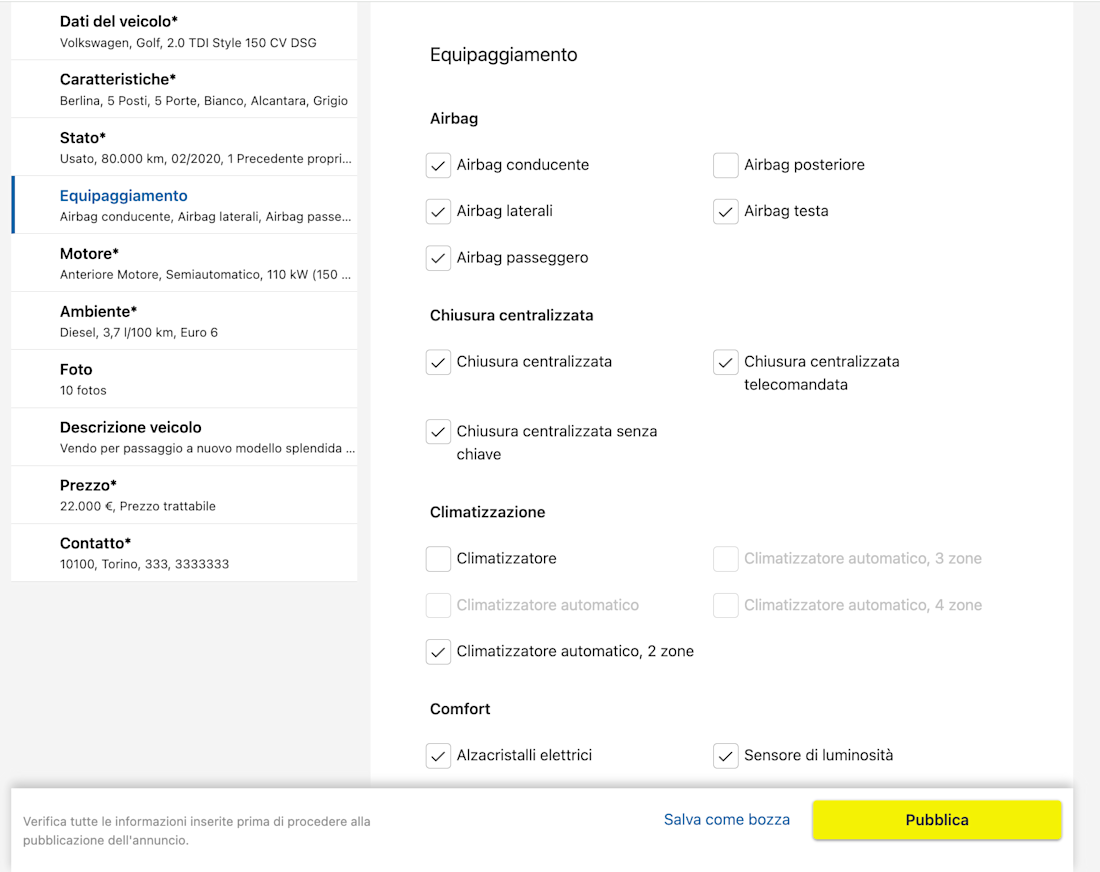Uncheck the Airbag conducente checkbox
Image resolution: width=1100 pixels, height=872 pixels.
pos(438,165)
